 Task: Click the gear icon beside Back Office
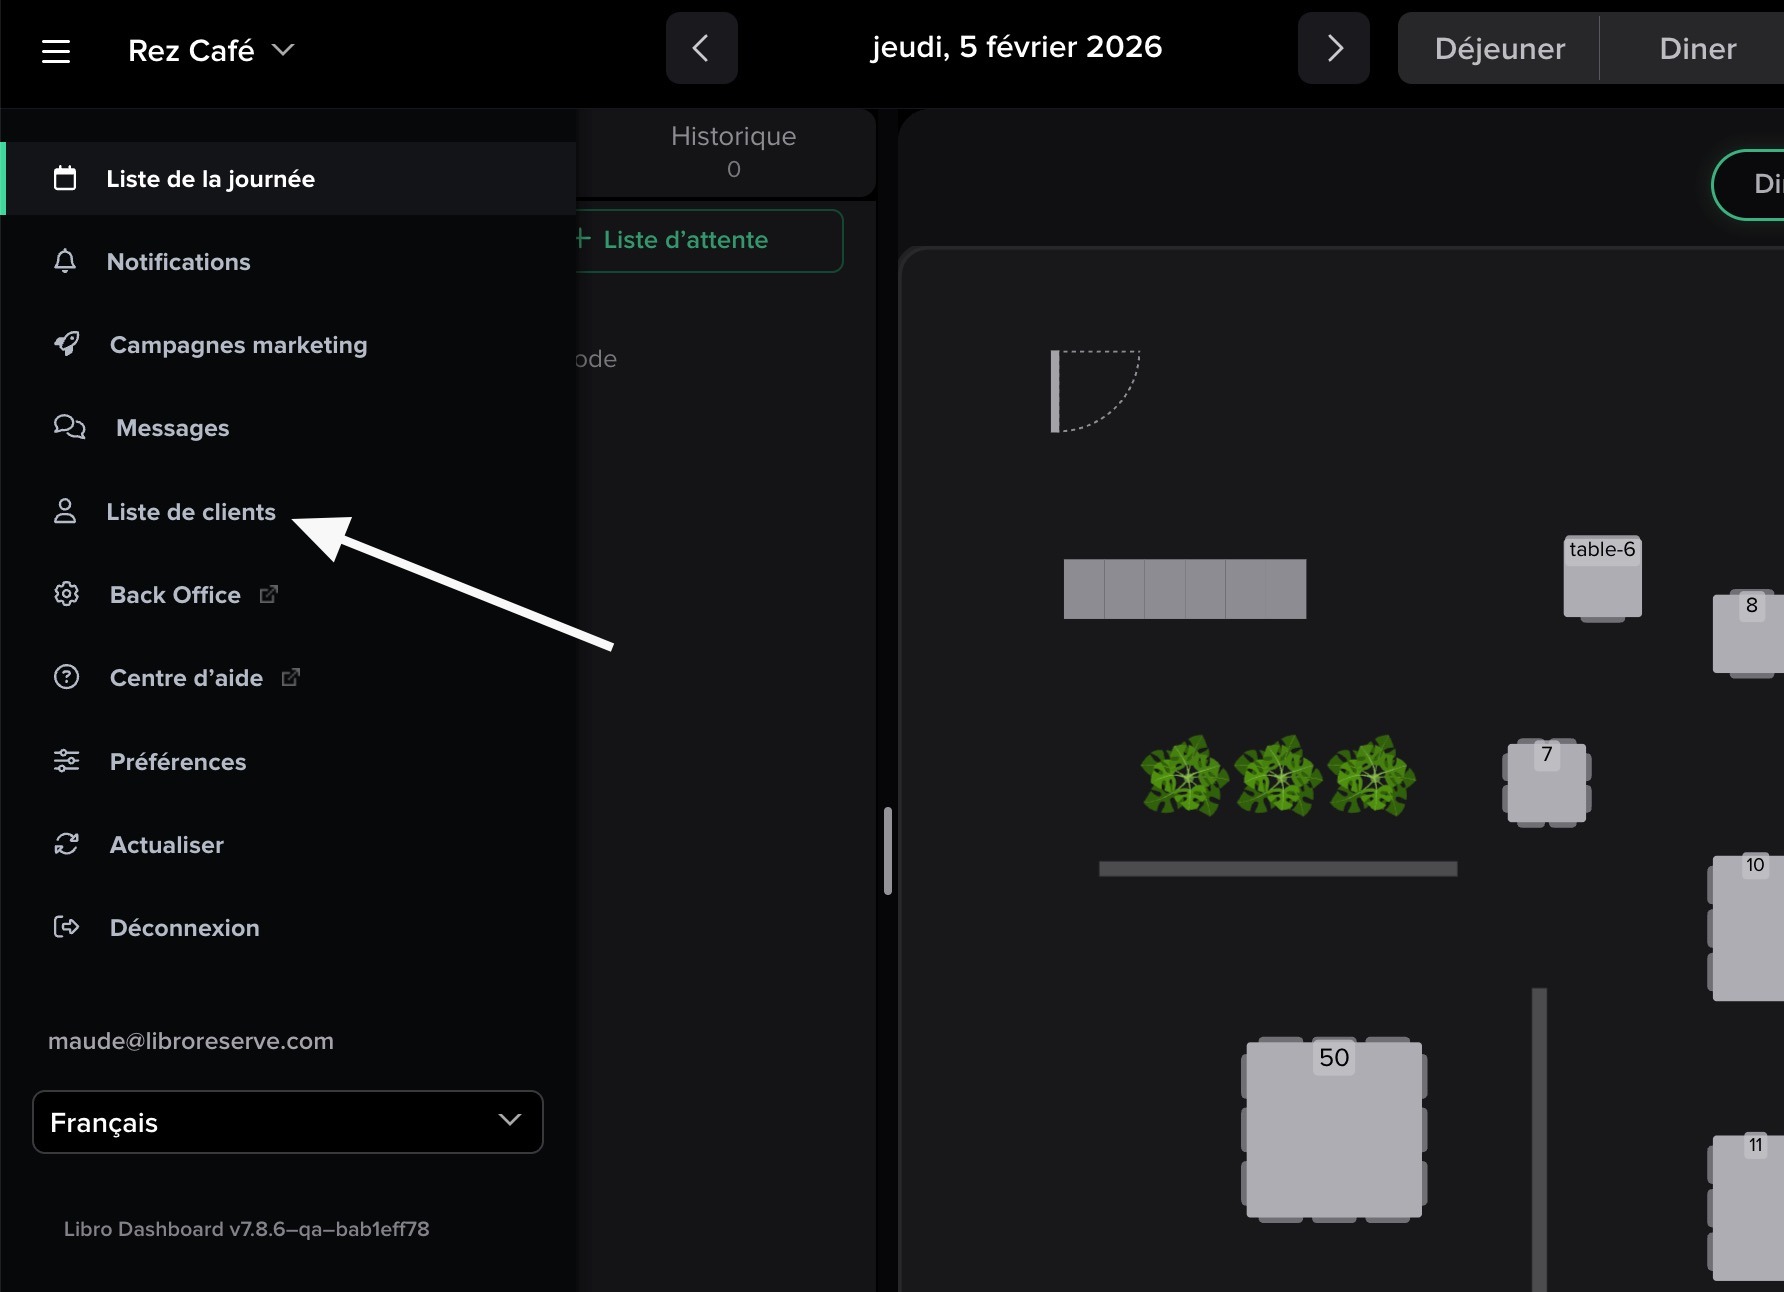pyautogui.click(x=66, y=594)
